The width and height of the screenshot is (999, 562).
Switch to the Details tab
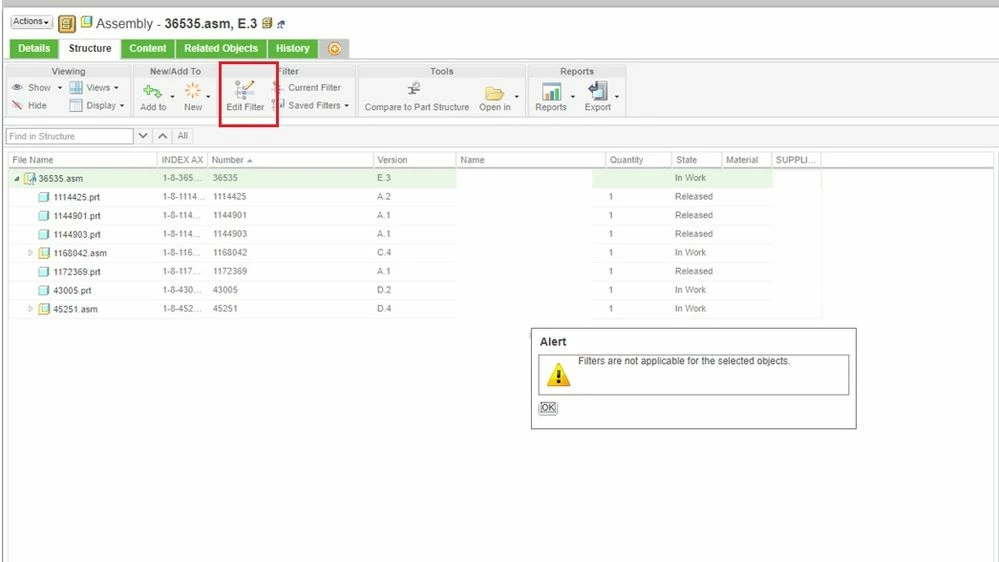34,48
